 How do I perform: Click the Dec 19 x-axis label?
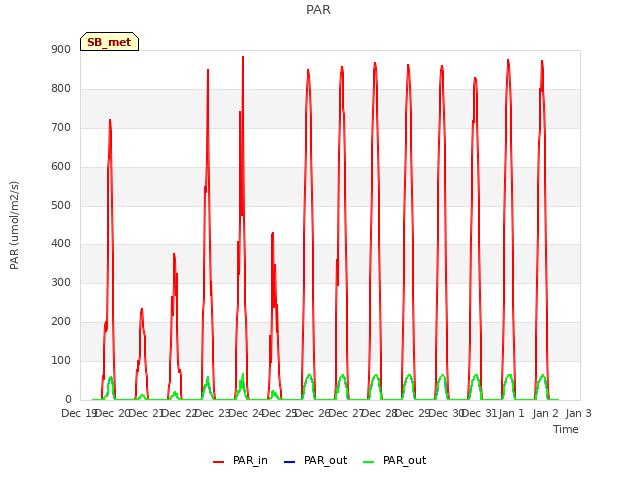(79, 413)
